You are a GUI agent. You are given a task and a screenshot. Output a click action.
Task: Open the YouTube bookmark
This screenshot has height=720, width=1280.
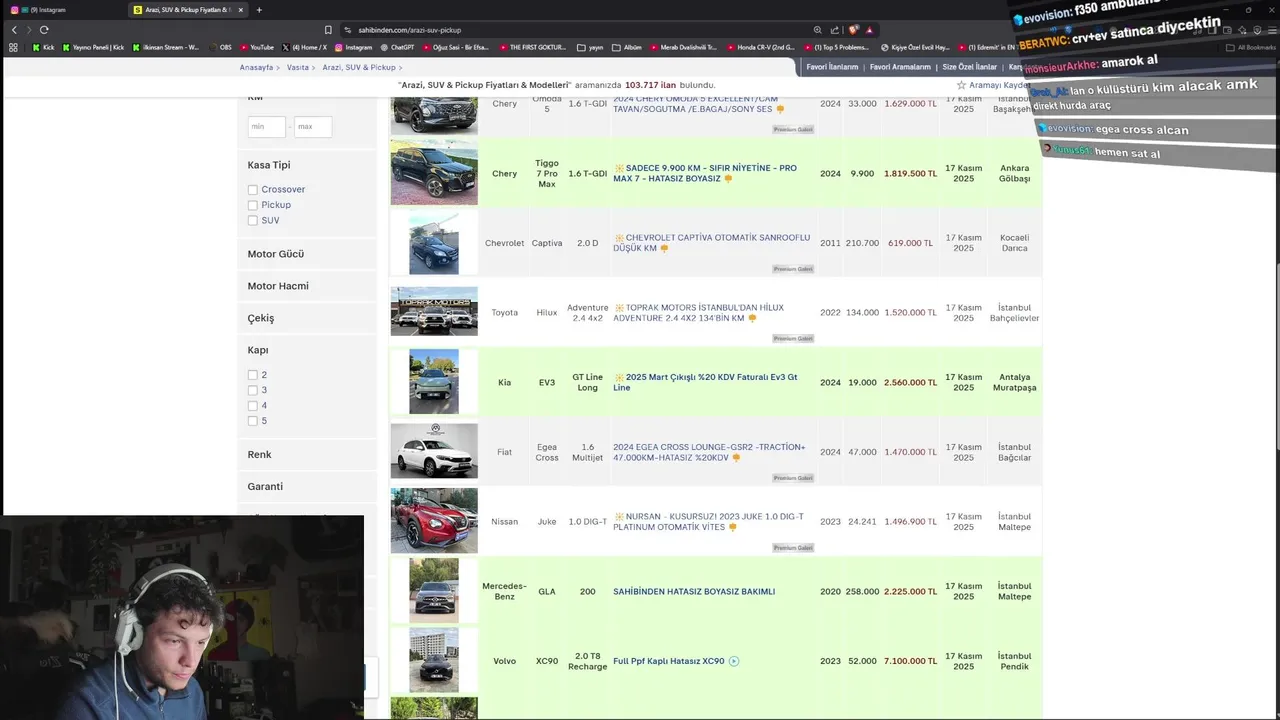tap(256, 47)
